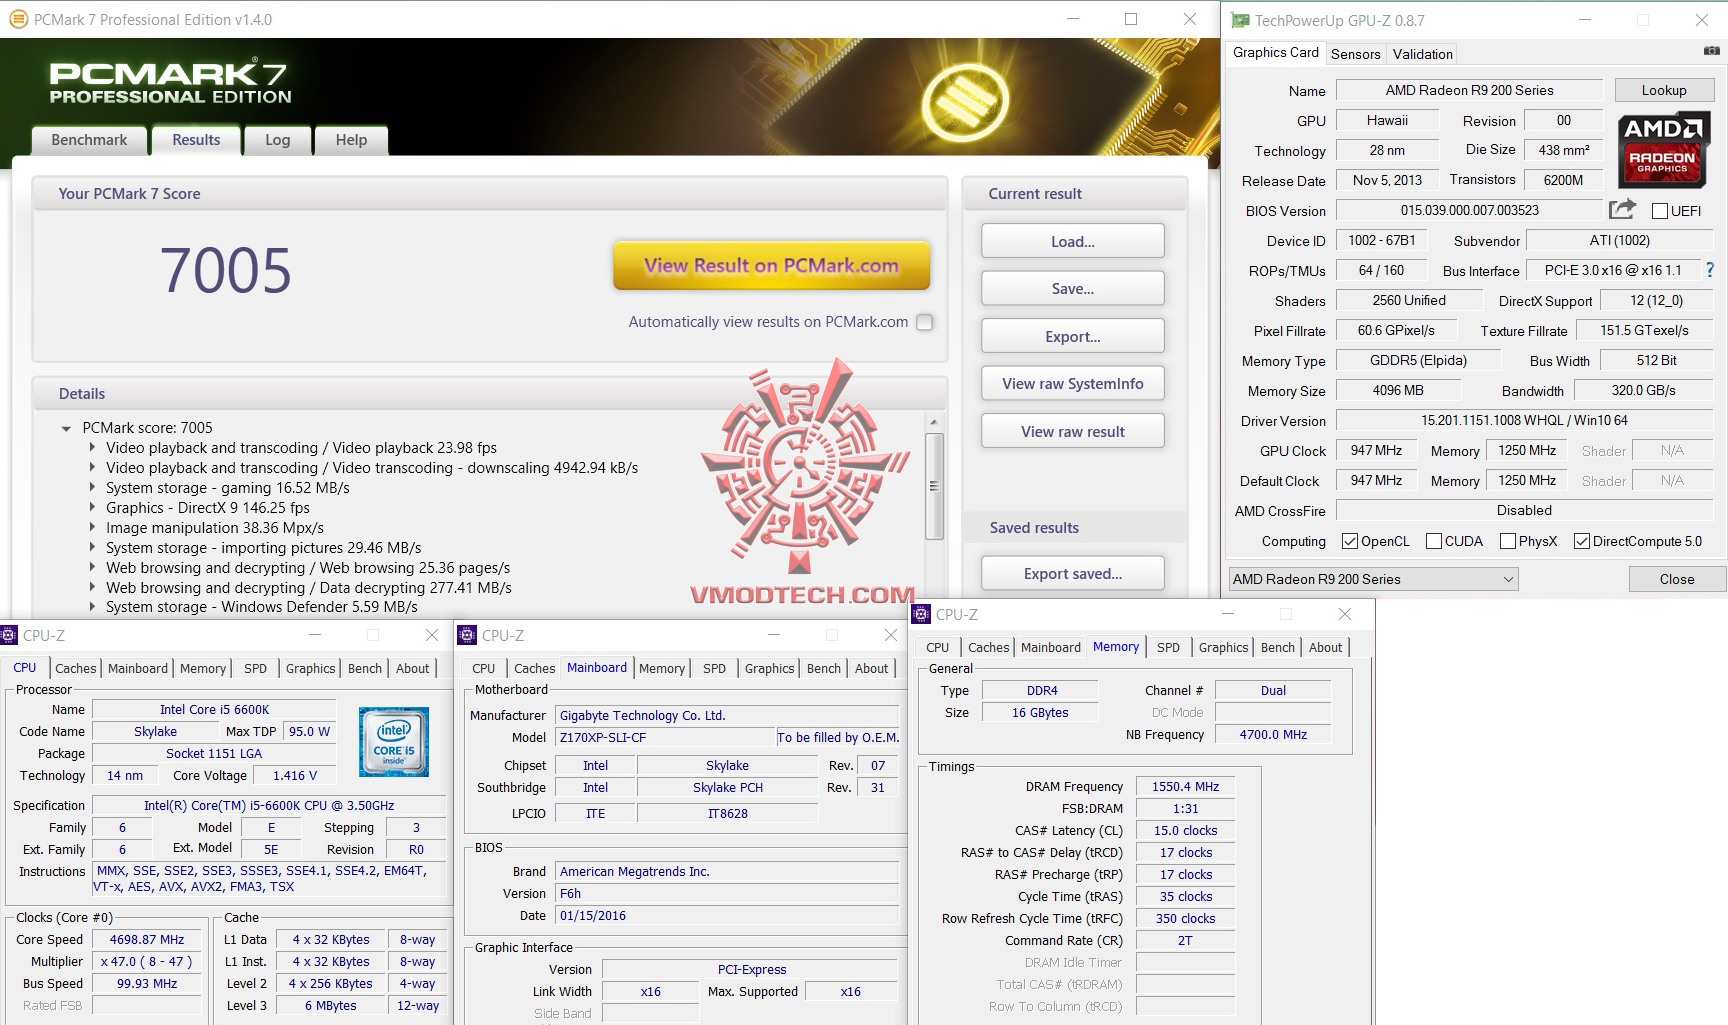
Task: Click the app icon of the CPU-Z Motherboard window
Action: (467, 635)
